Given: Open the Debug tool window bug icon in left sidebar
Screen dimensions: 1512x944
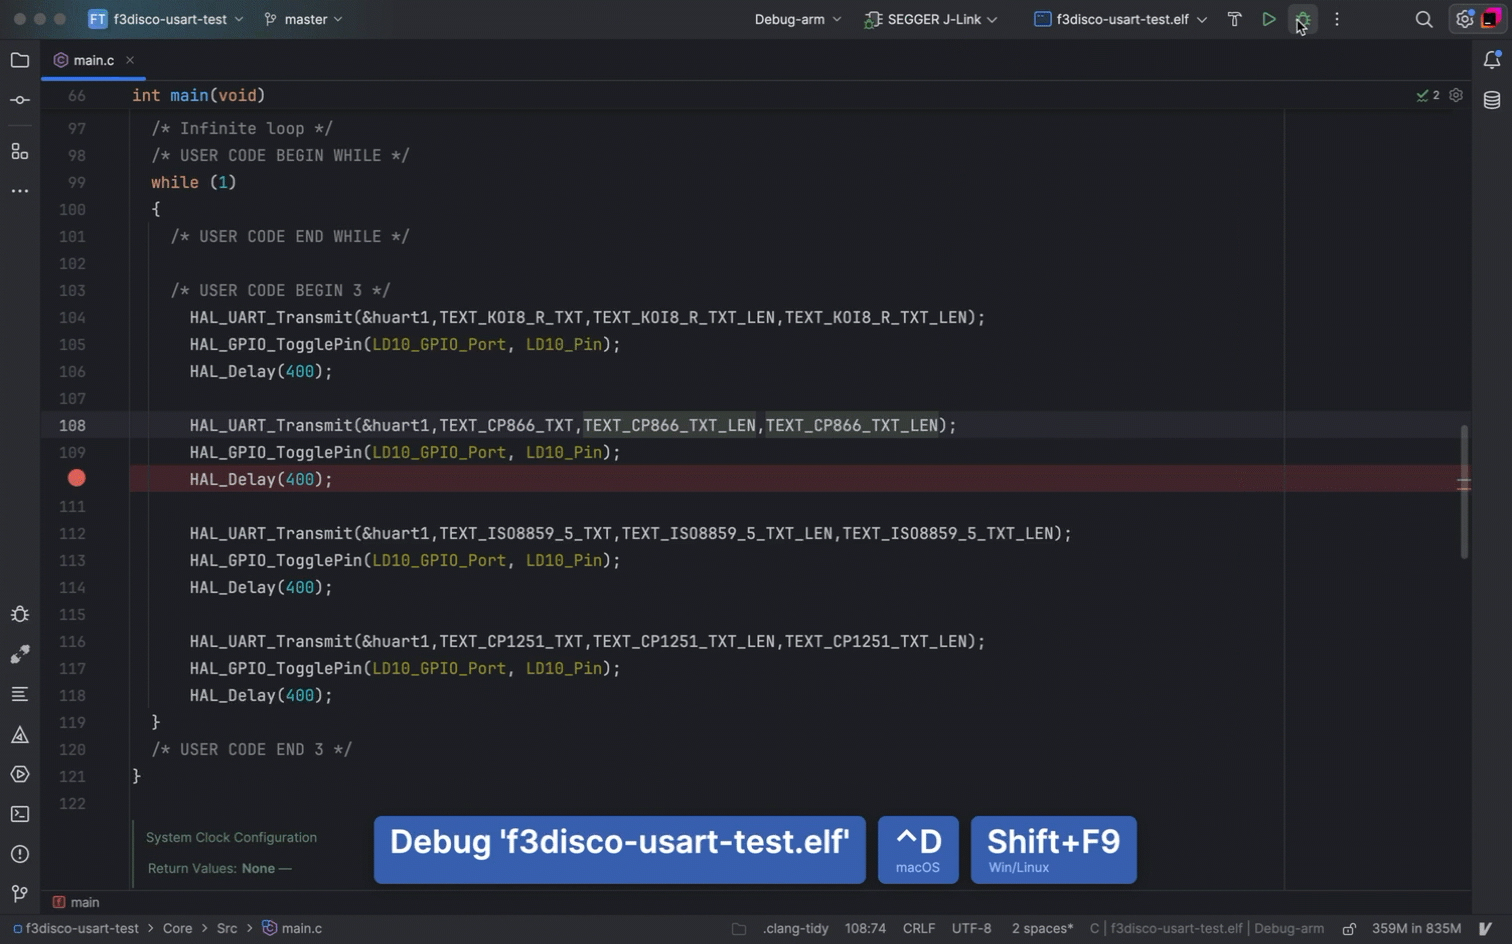Looking at the screenshot, I should 20,614.
